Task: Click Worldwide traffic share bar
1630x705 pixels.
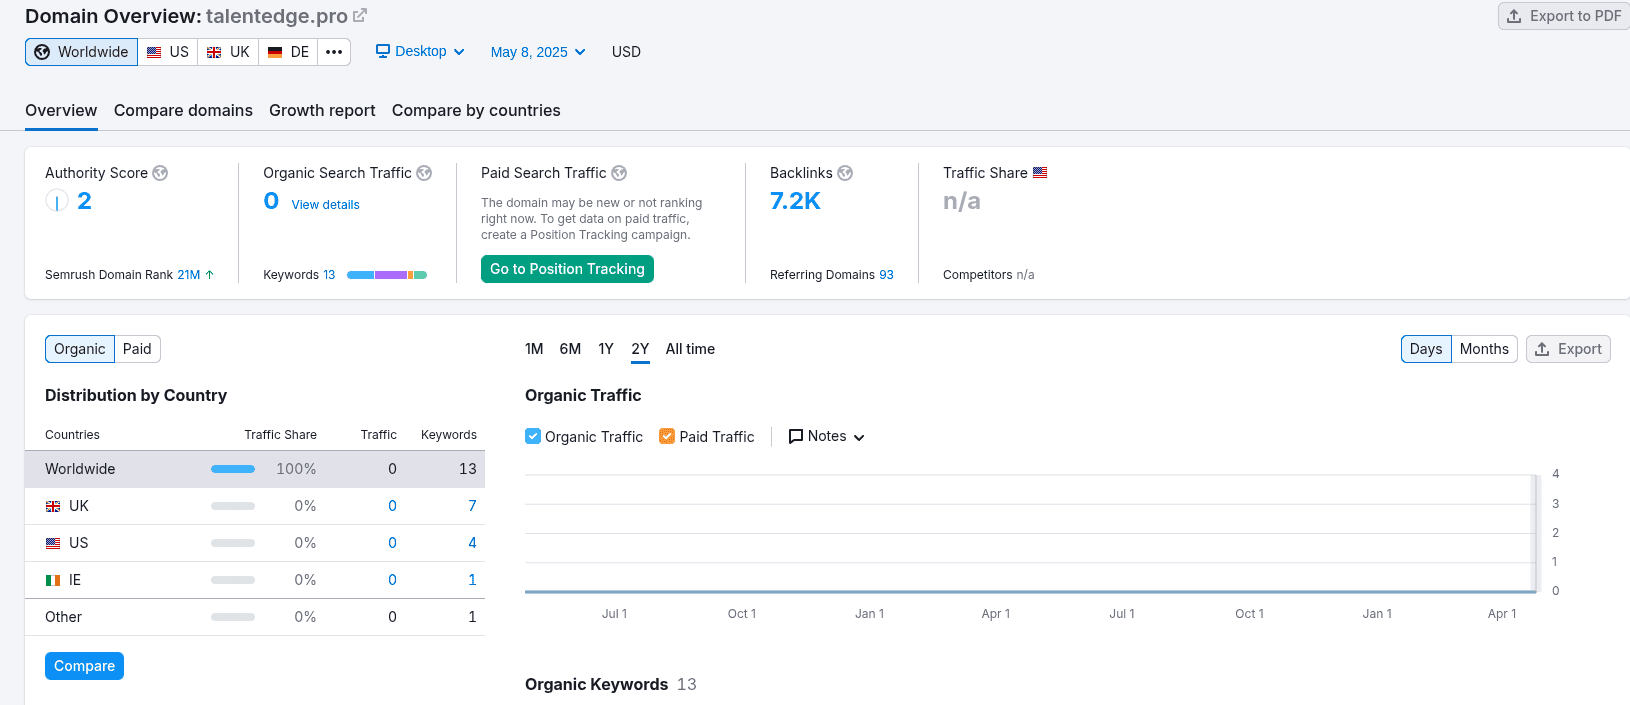Action: [233, 469]
